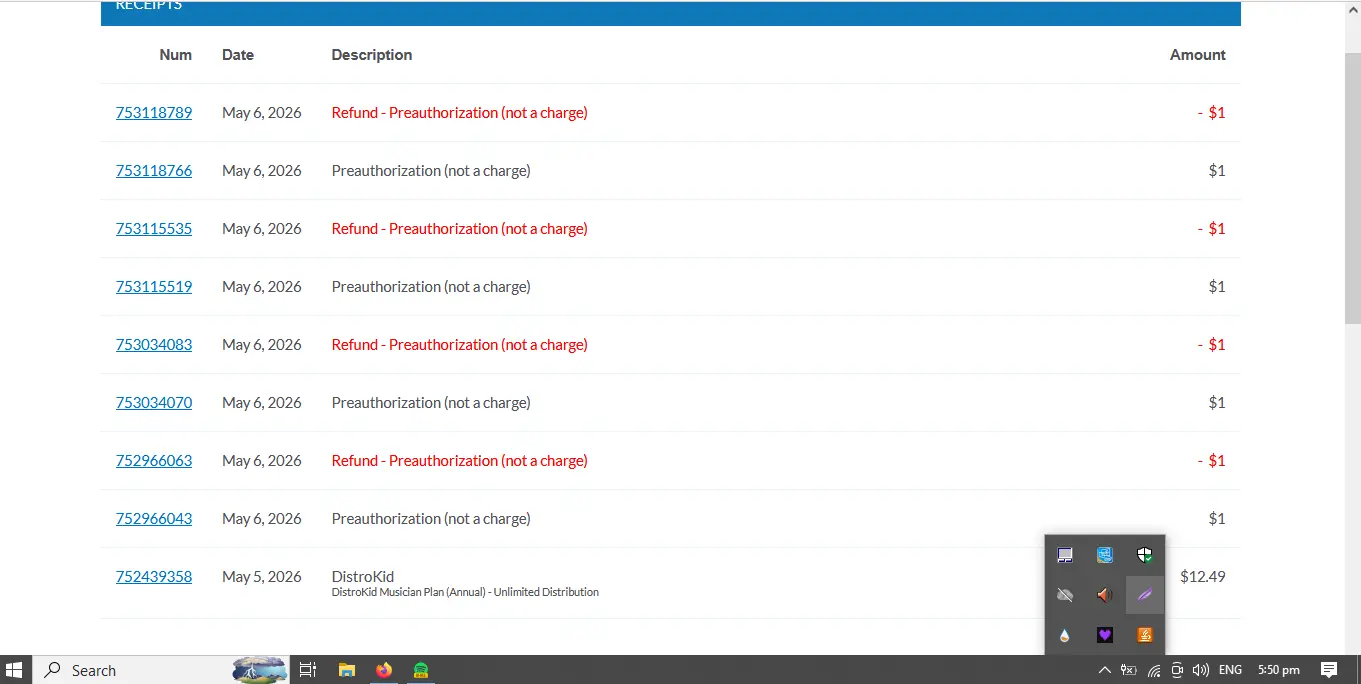
Task: Open the clock showing 5:50 pm
Action: [x=1278, y=670]
